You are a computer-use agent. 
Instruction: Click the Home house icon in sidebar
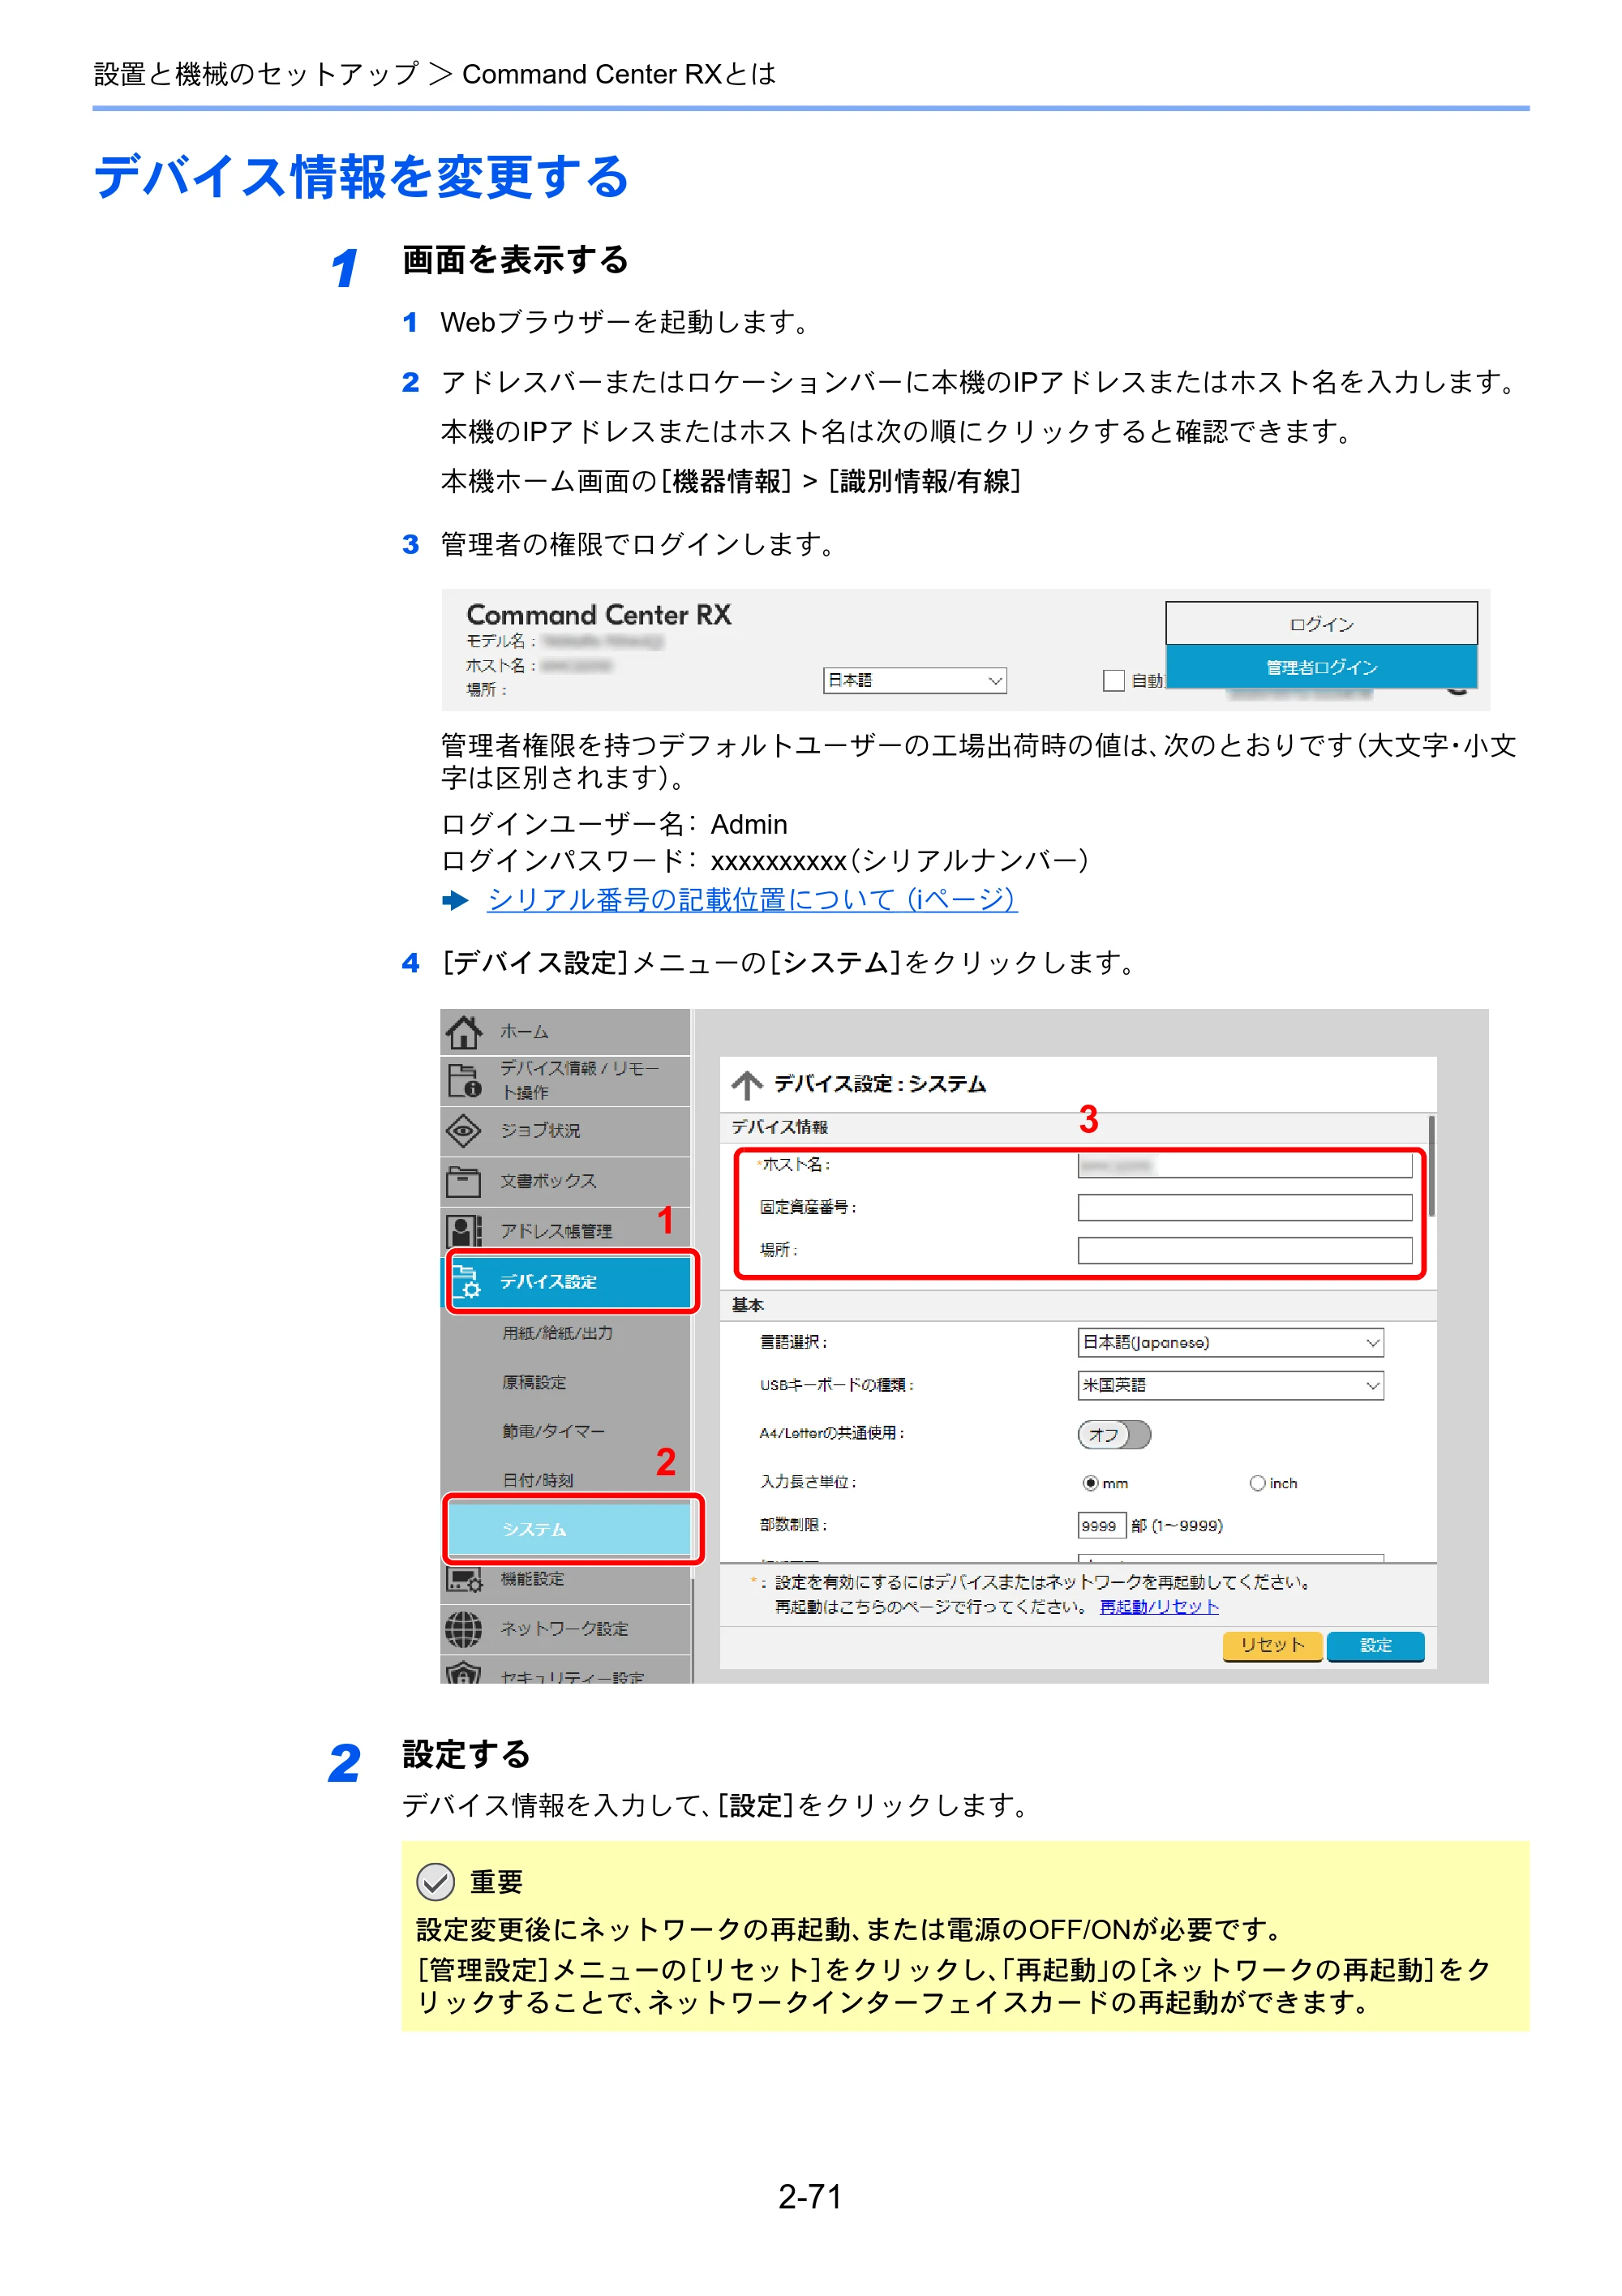[463, 1031]
